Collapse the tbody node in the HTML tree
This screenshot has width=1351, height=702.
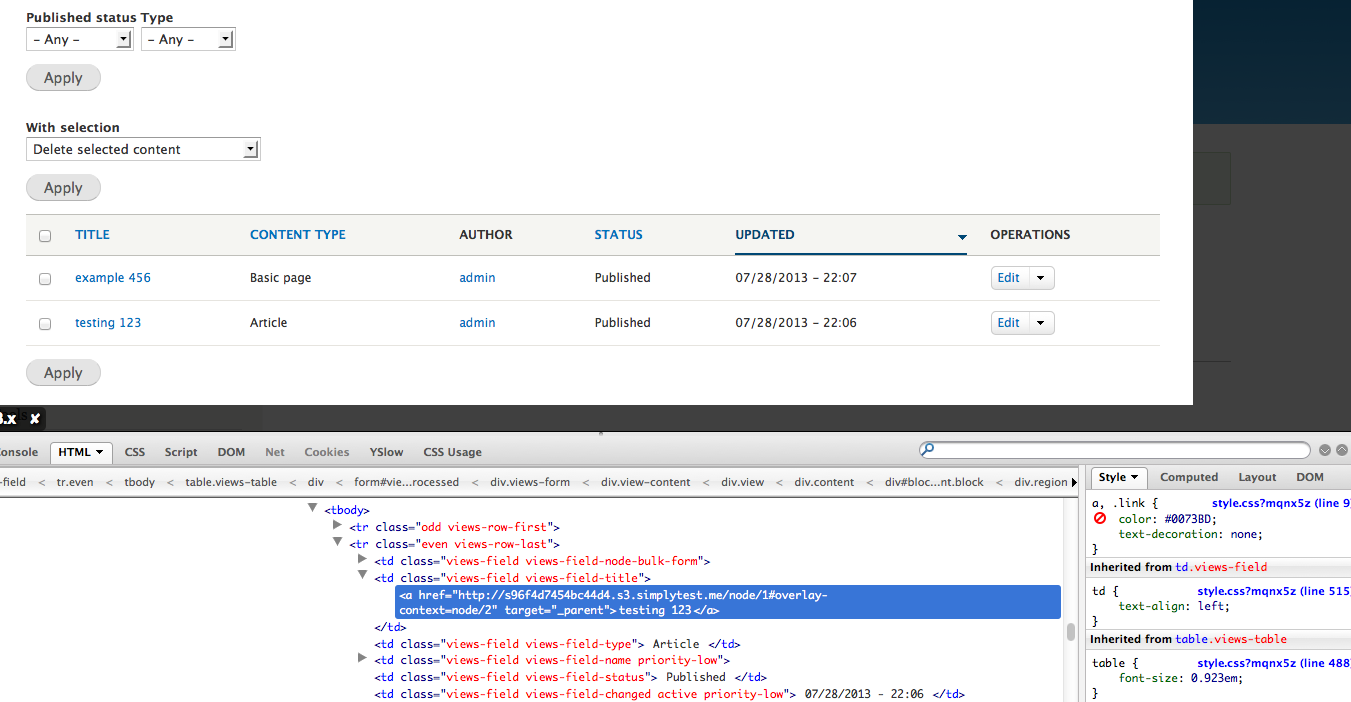[x=313, y=509]
